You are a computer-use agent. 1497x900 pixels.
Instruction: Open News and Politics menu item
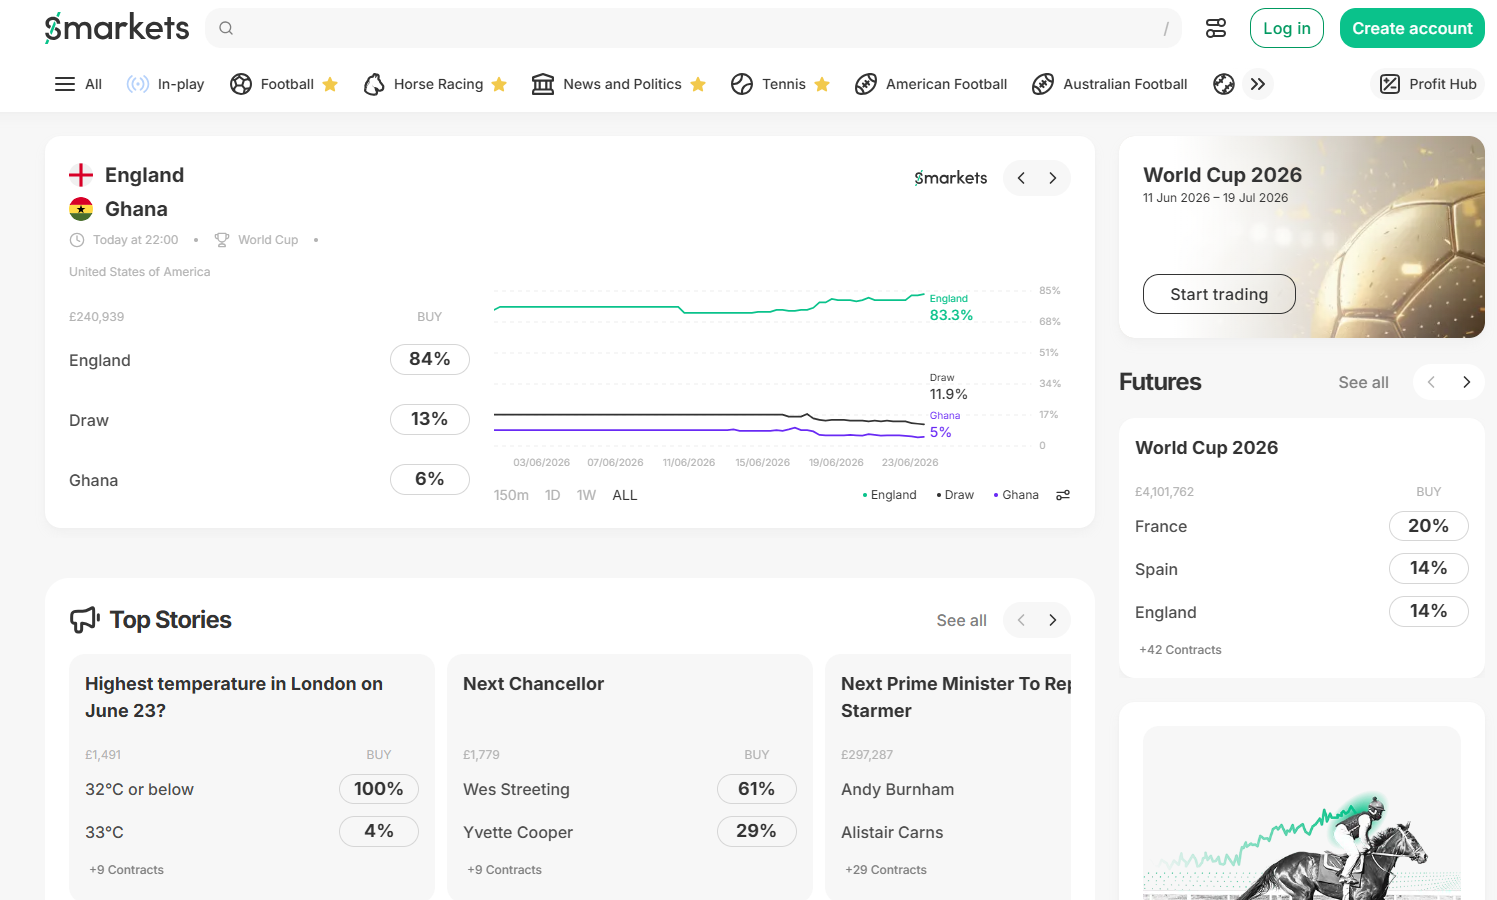[x=622, y=84]
